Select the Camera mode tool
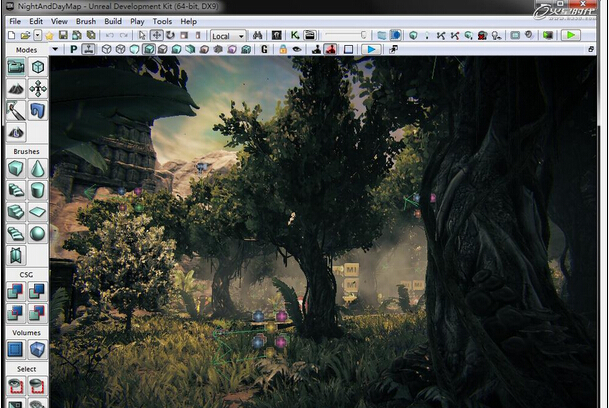Screen dimensions: 609x408 click(x=16, y=67)
